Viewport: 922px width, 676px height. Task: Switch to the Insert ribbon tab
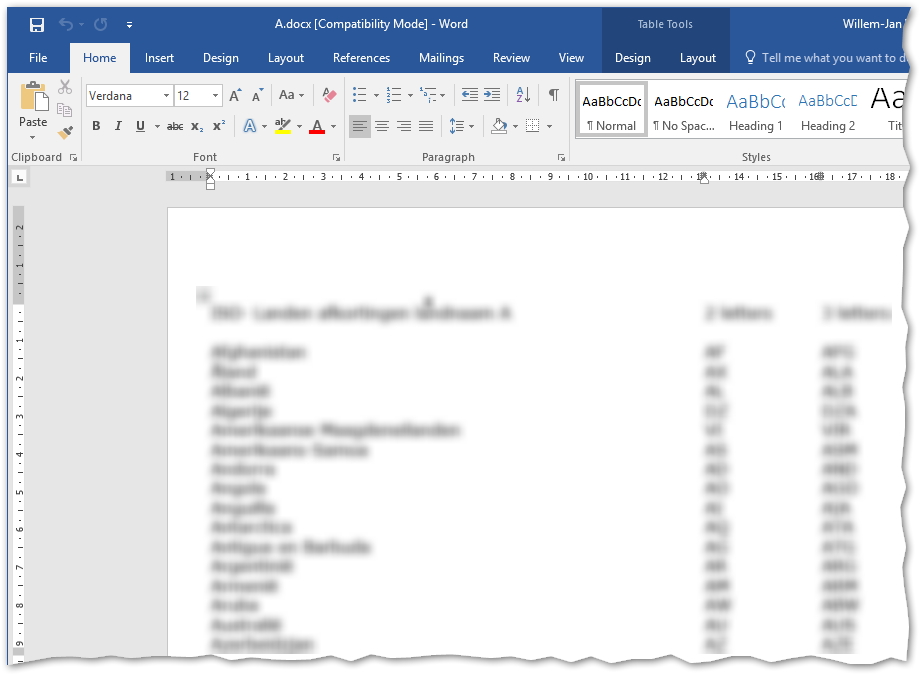[159, 58]
